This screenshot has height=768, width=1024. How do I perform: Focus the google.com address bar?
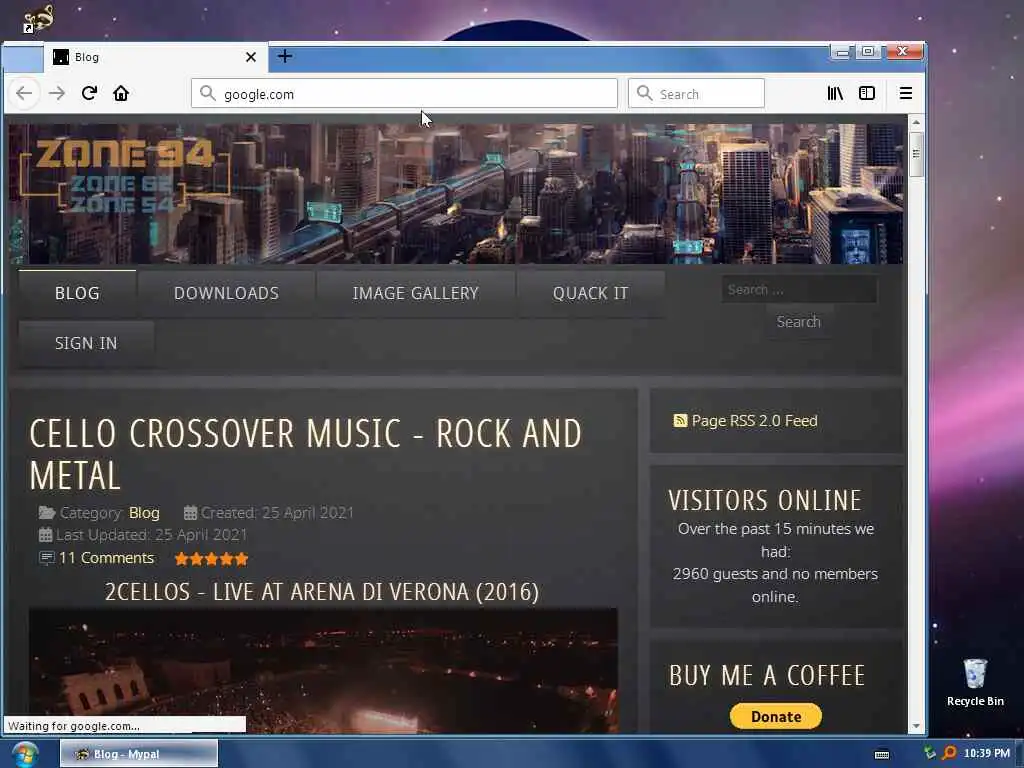point(404,93)
